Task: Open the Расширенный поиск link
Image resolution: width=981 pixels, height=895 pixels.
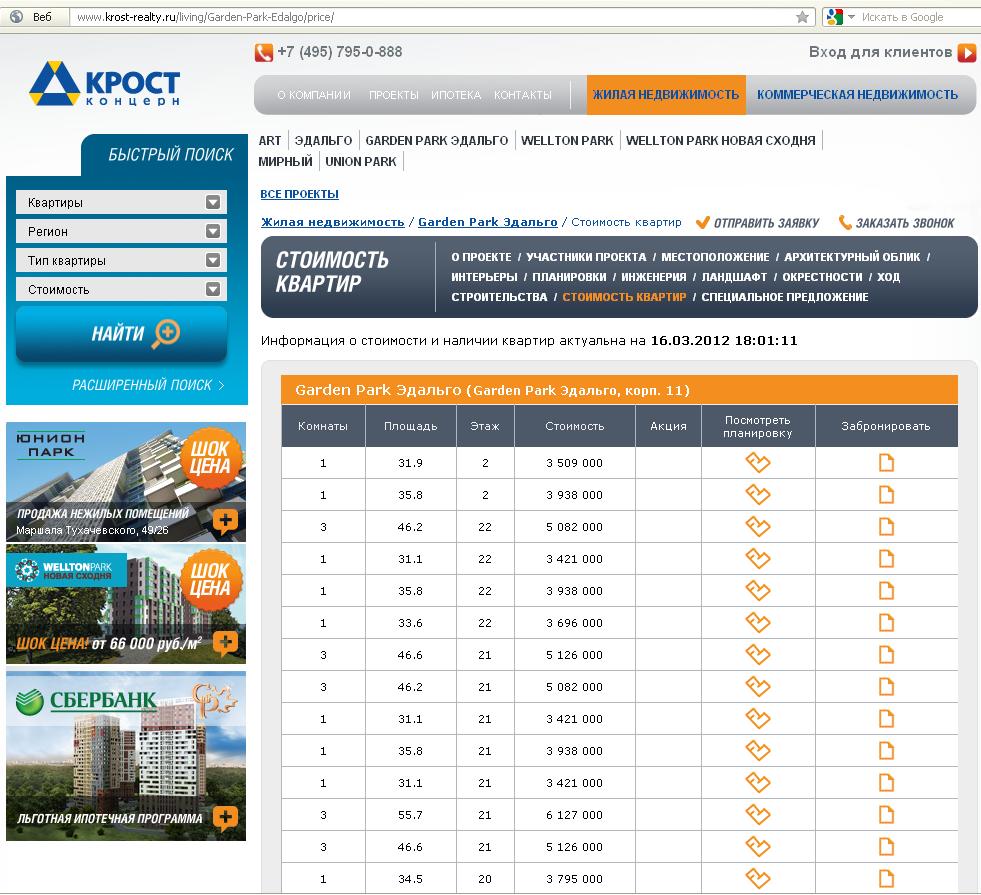Action: (x=148, y=385)
